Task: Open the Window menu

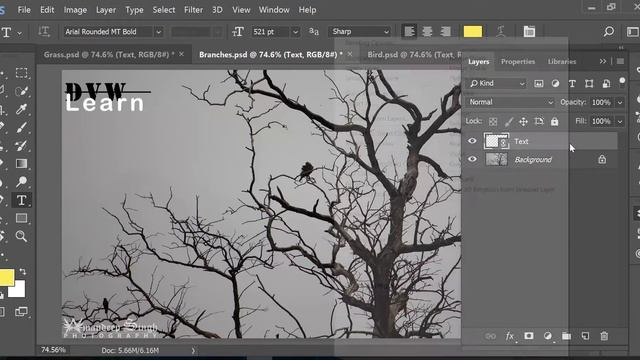Action: (274, 10)
